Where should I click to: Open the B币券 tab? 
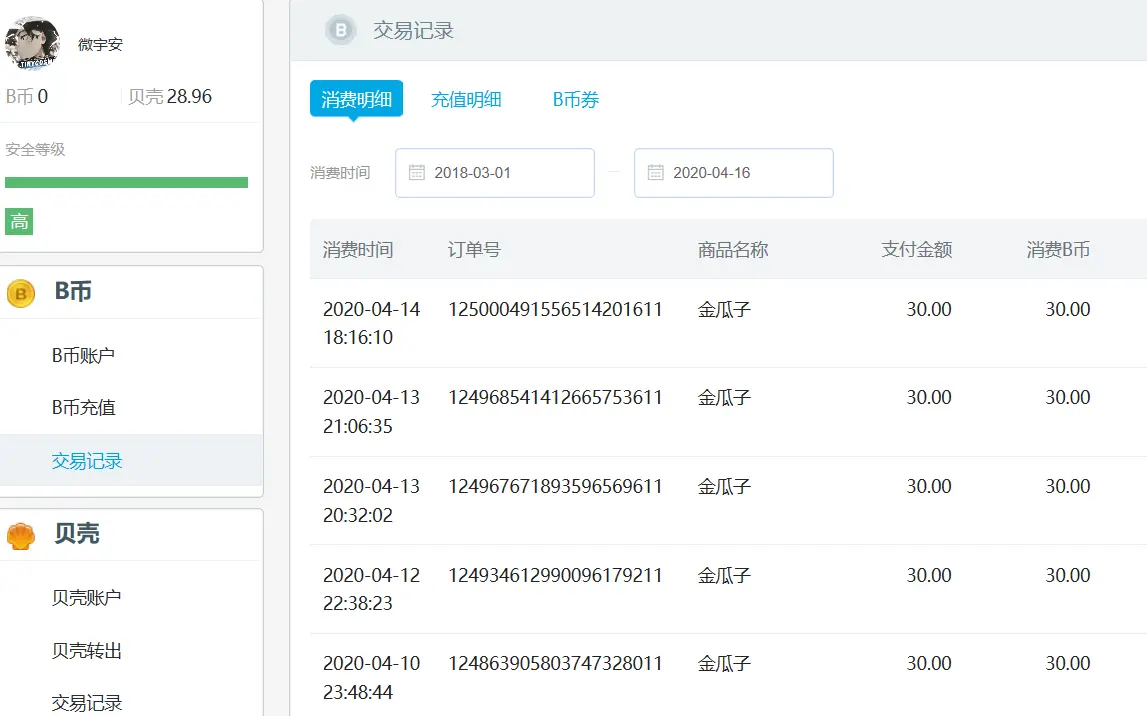pyautogui.click(x=576, y=99)
